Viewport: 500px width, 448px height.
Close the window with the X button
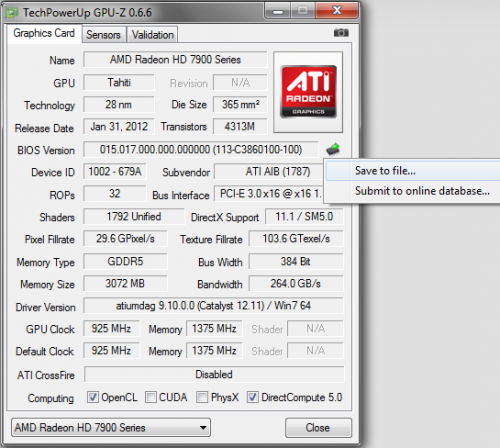pos(337,11)
